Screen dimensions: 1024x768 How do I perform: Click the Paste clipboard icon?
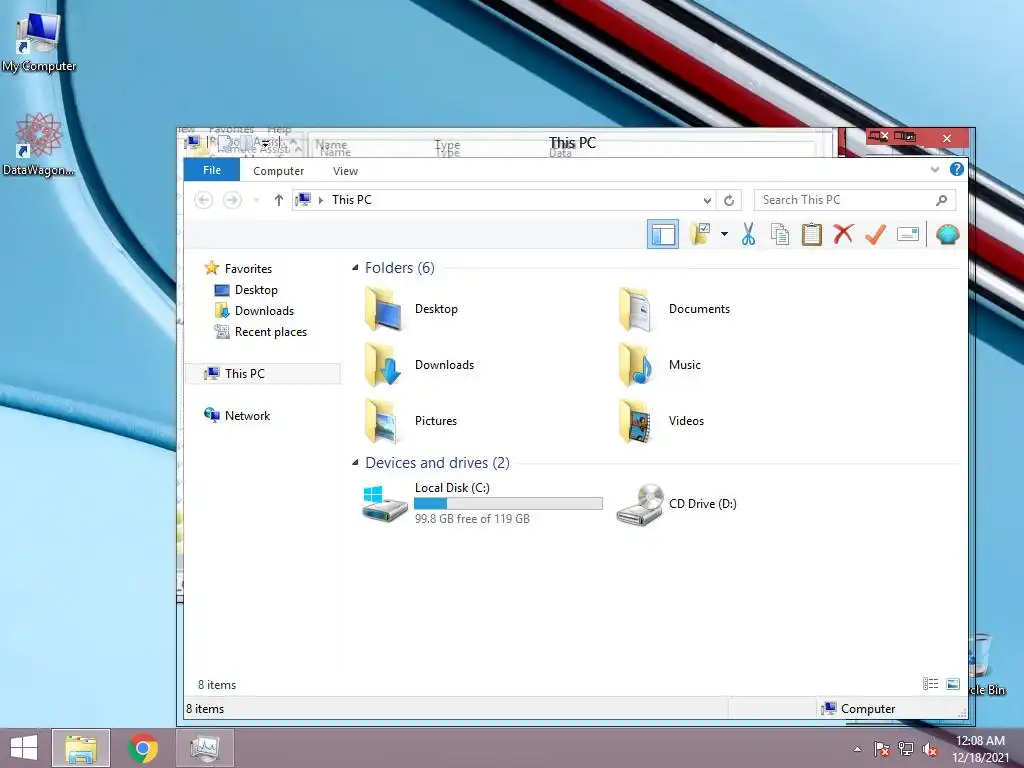point(812,234)
